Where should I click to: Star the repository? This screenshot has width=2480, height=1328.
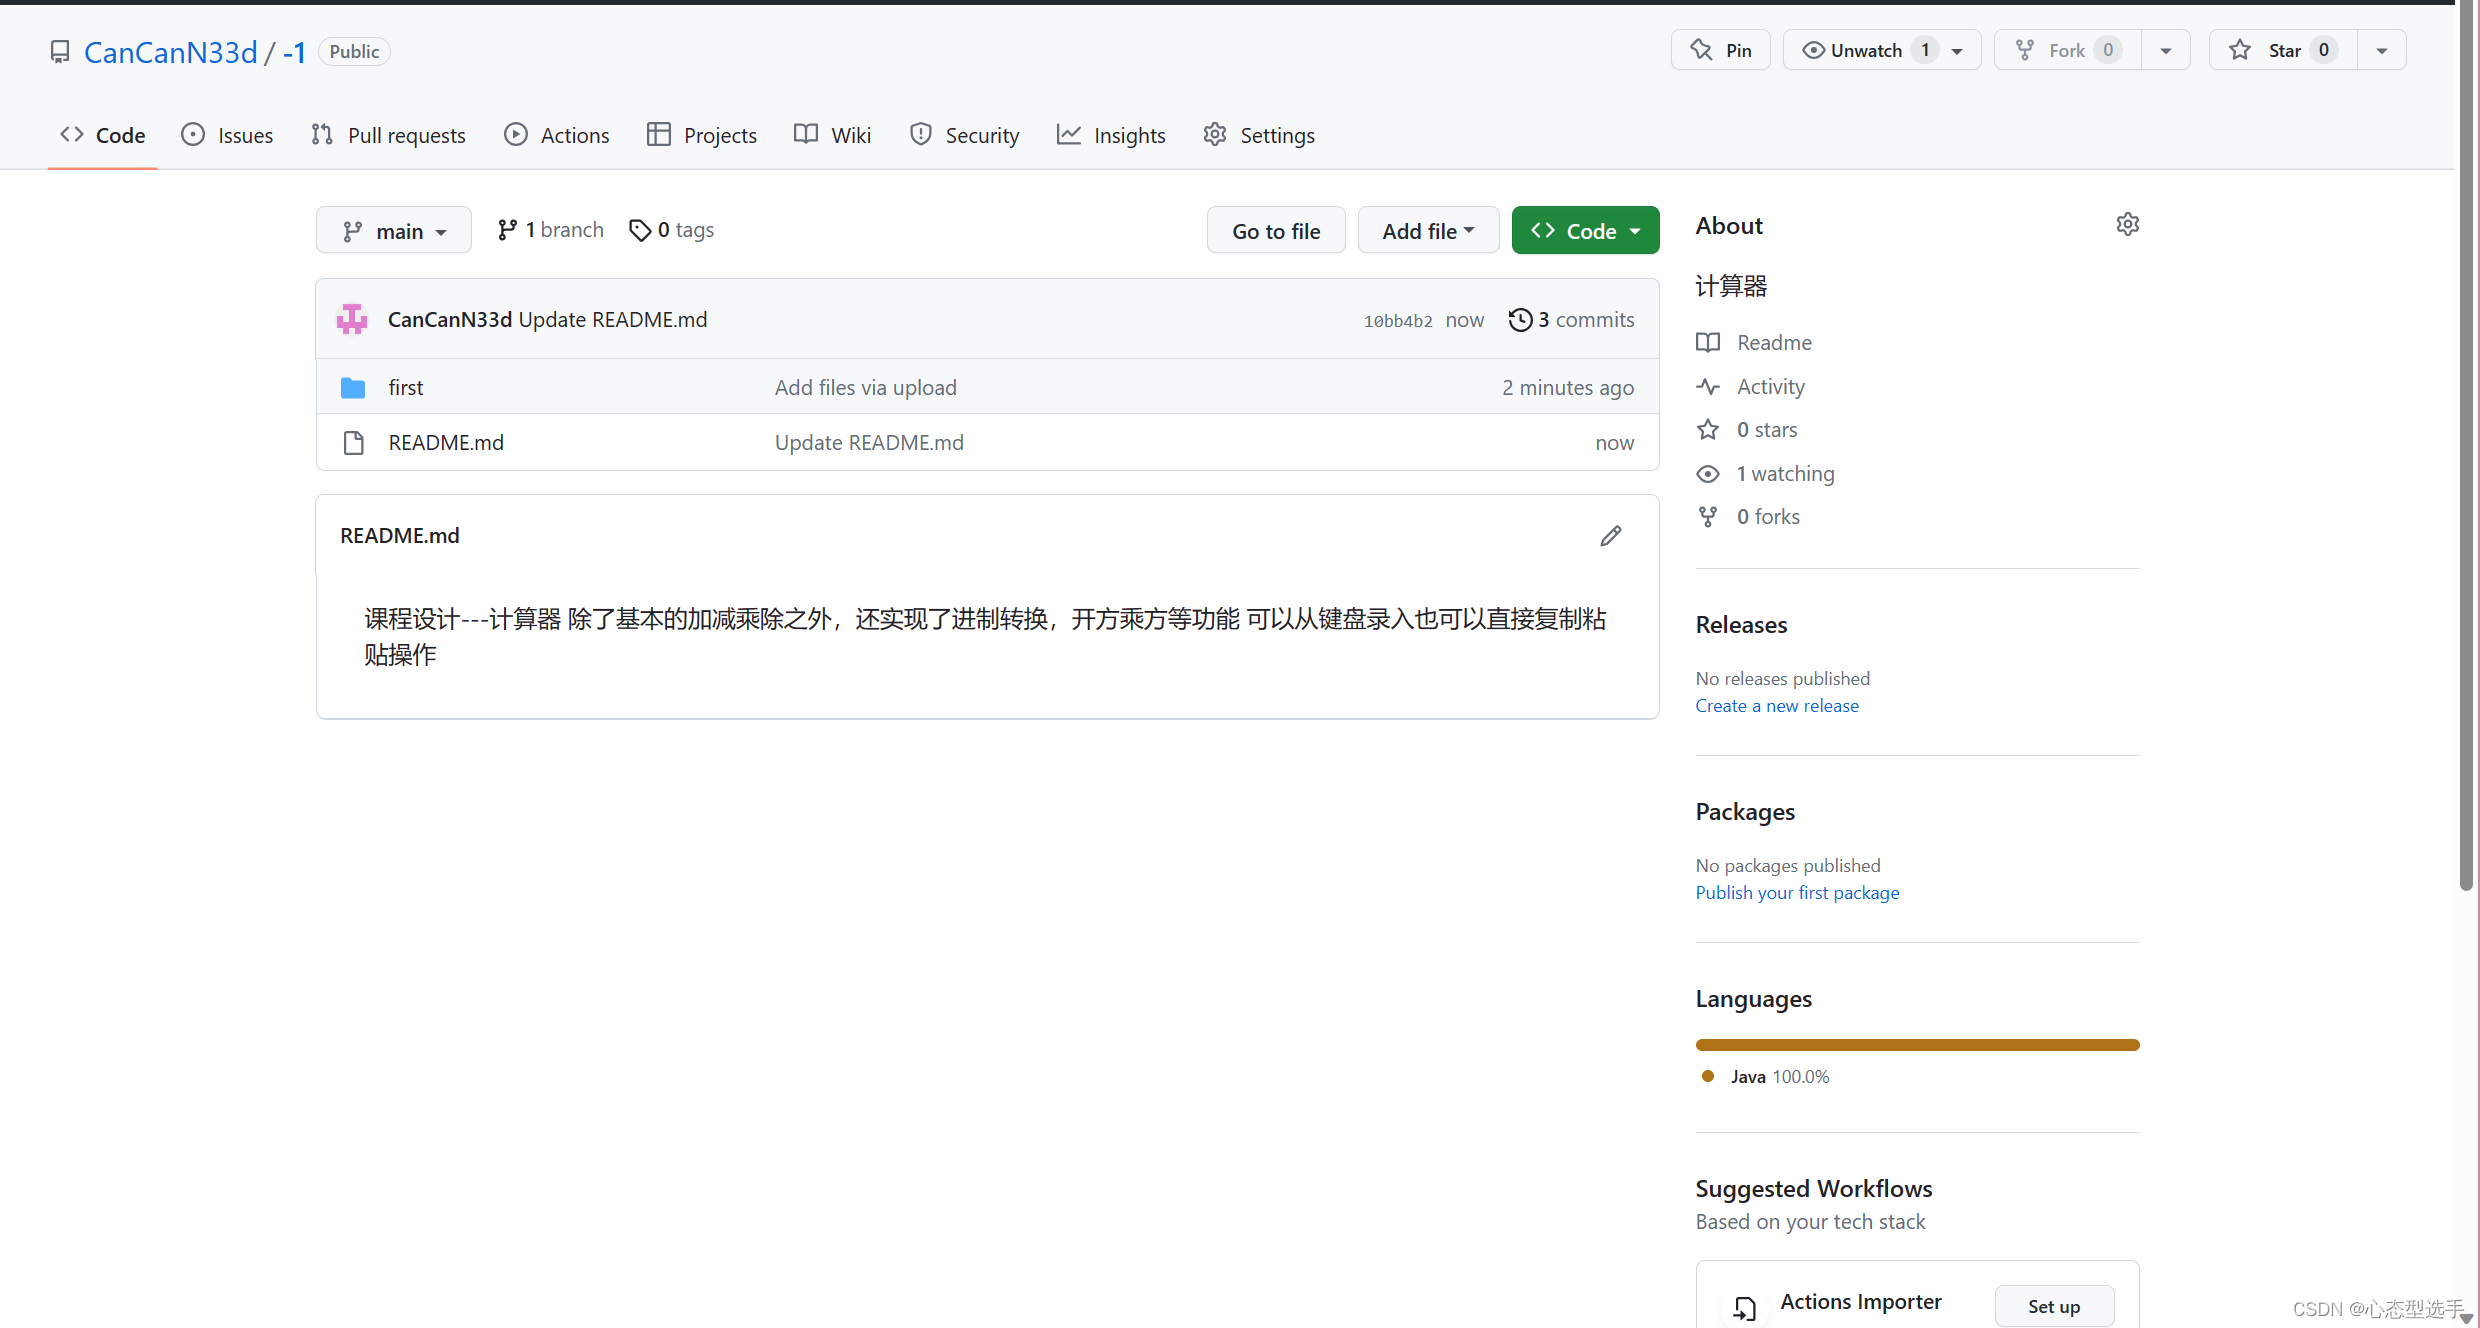(2283, 49)
